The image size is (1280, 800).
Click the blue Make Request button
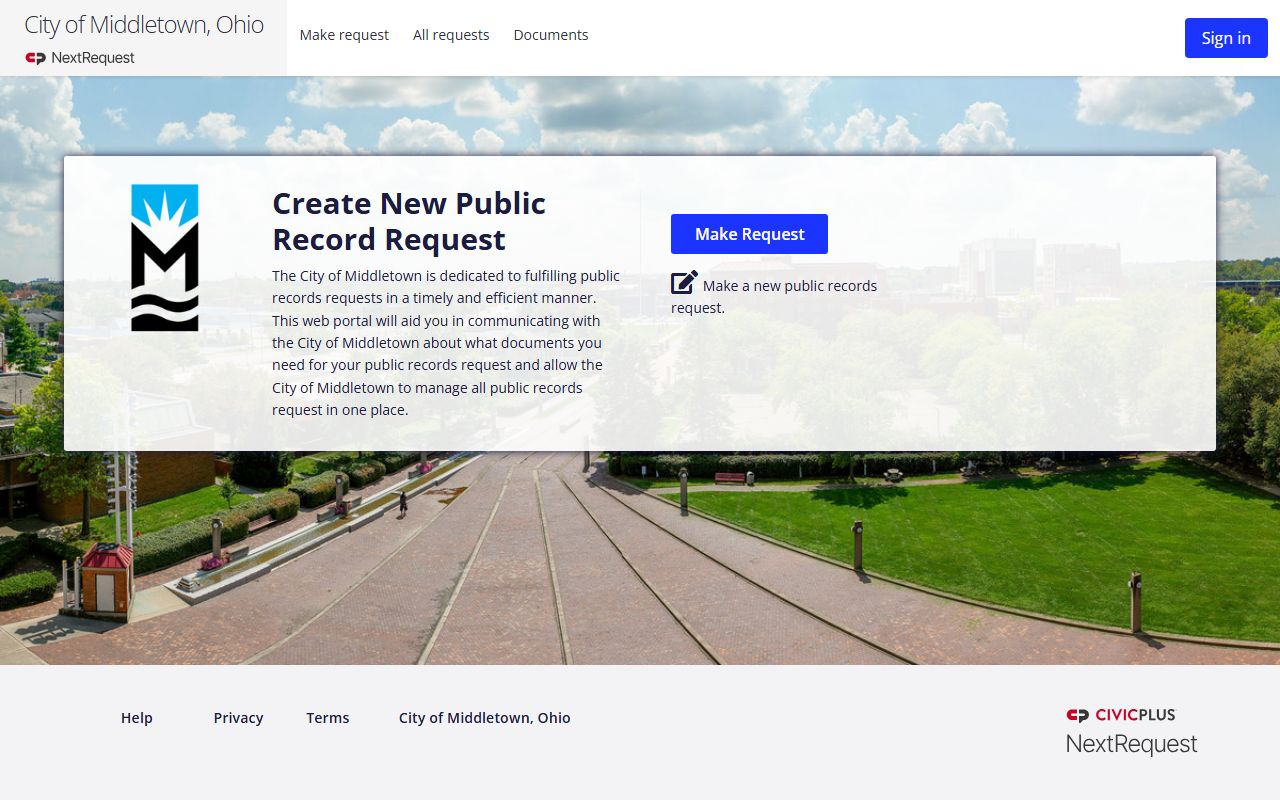(749, 234)
